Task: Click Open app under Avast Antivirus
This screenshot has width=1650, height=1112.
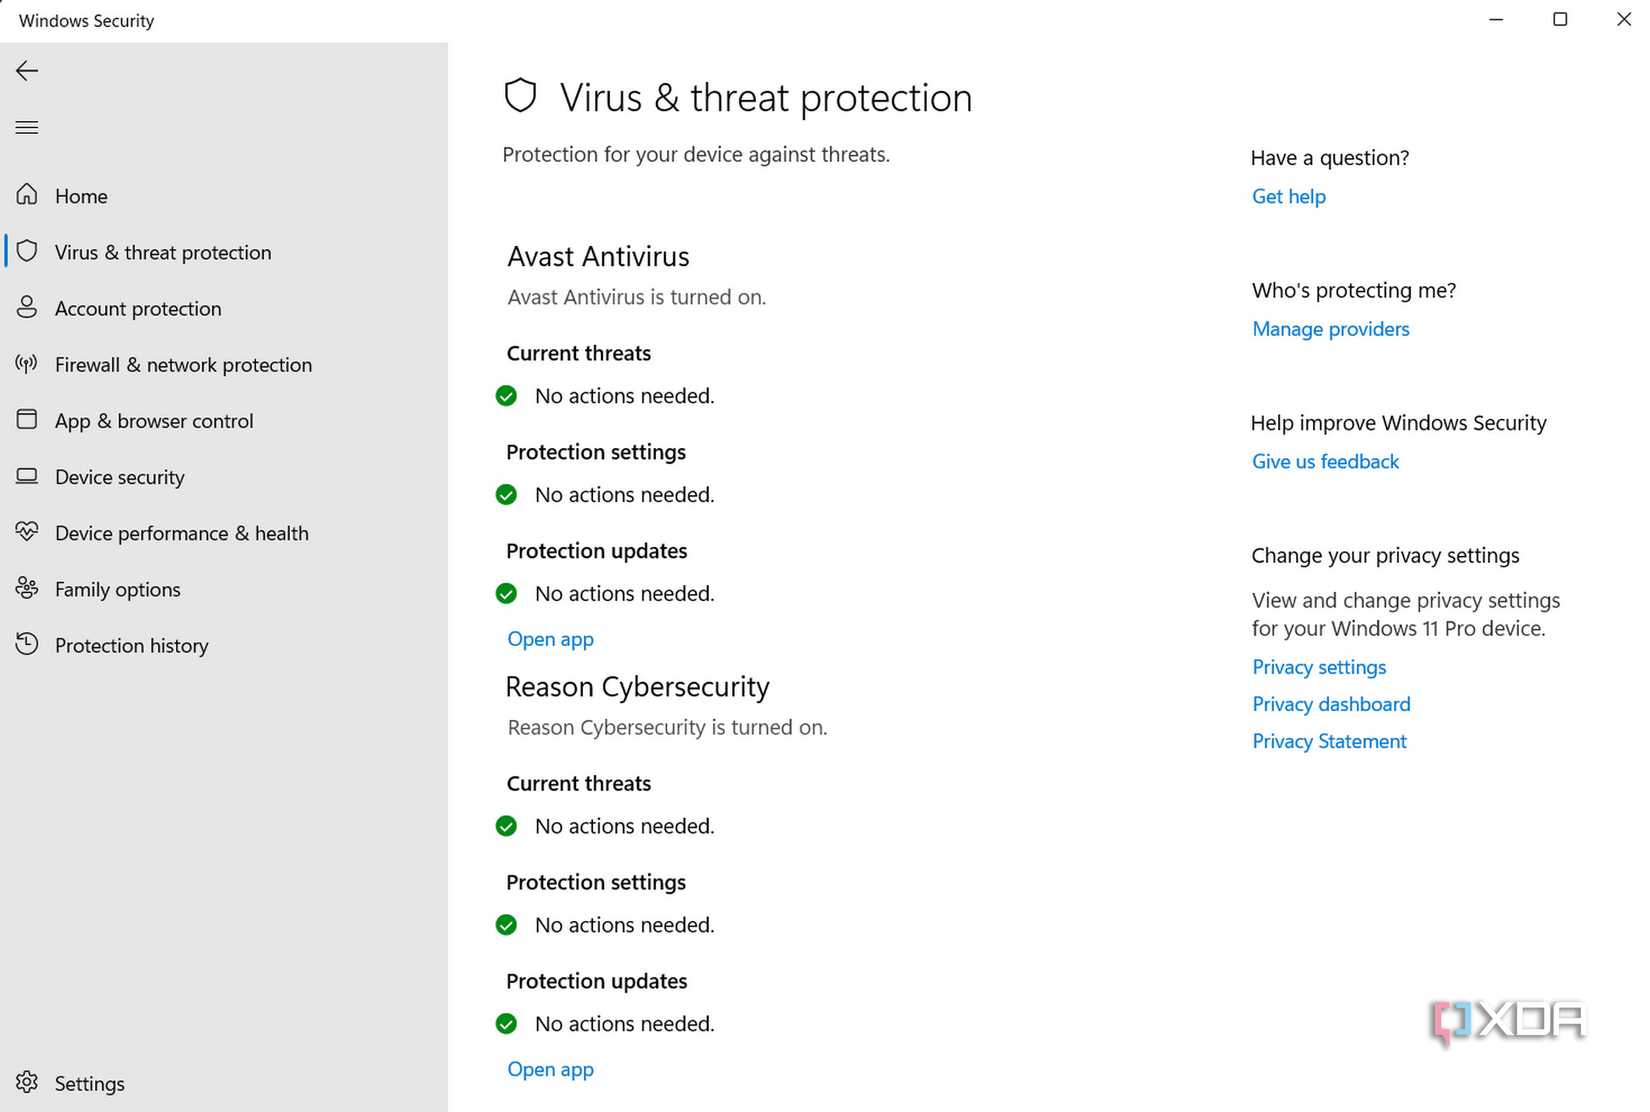Action: pyautogui.click(x=550, y=639)
